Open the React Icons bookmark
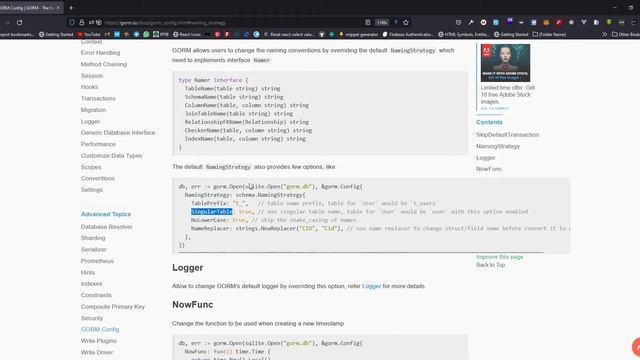 (187, 34)
